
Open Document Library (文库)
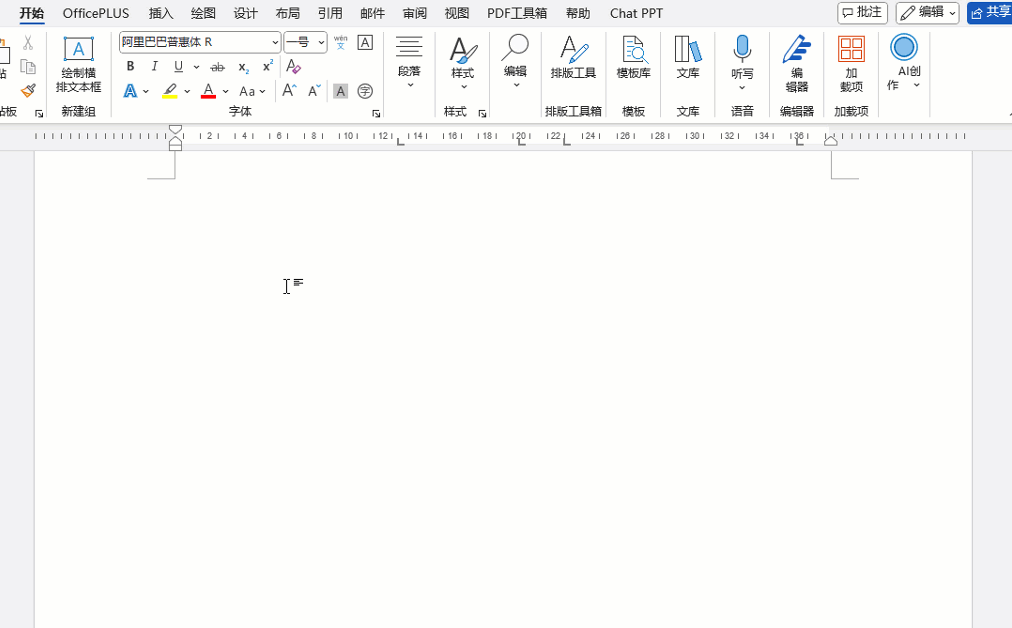[688, 58]
